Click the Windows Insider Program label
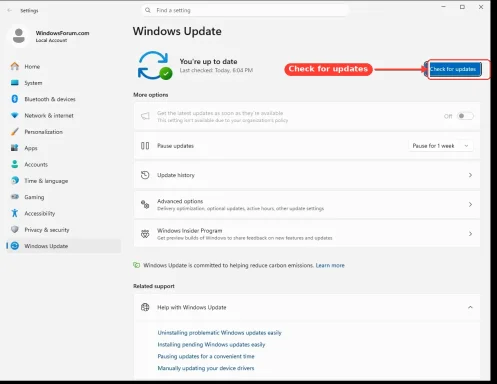This screenshot has height=384, width=497. coord(189,230)
